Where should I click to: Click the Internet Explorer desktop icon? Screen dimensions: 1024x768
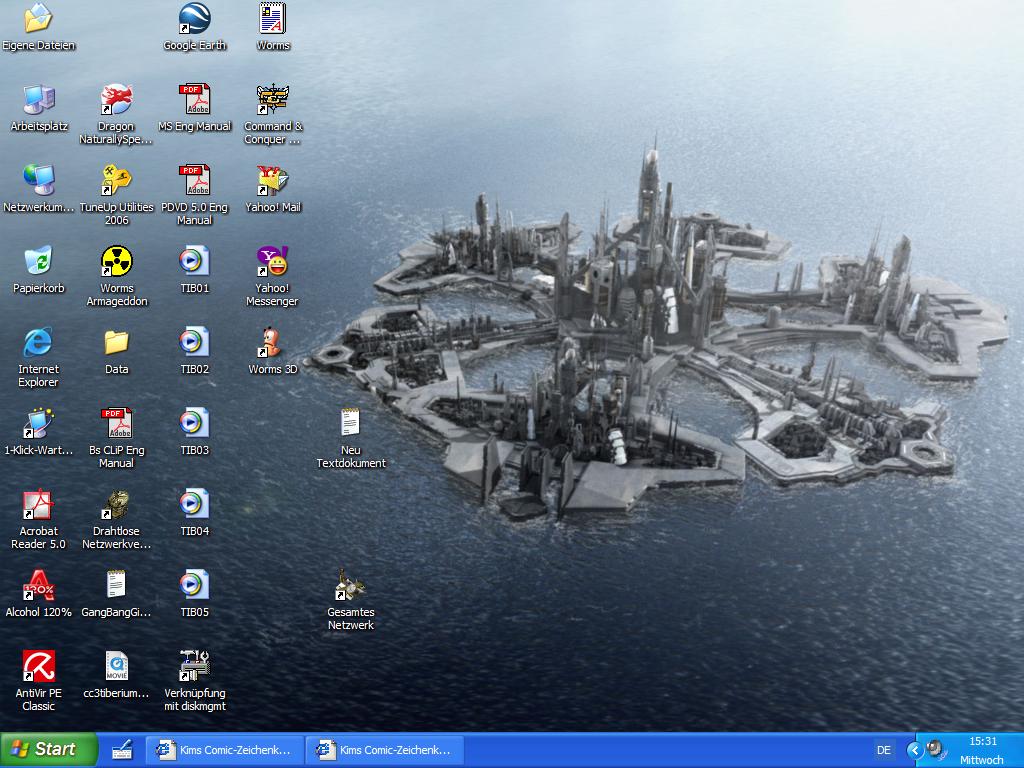[x=38, y=343]
